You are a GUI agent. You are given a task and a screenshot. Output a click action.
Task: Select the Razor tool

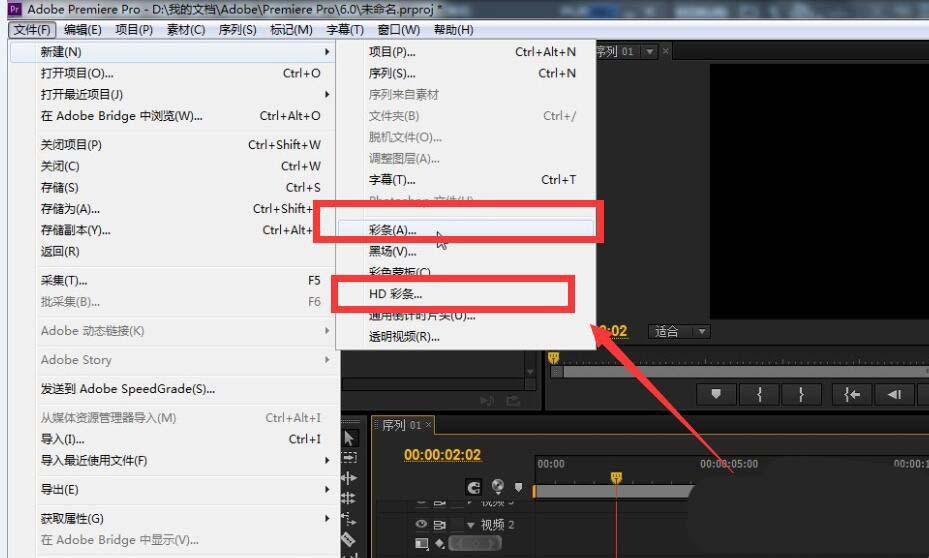point(348,540)
